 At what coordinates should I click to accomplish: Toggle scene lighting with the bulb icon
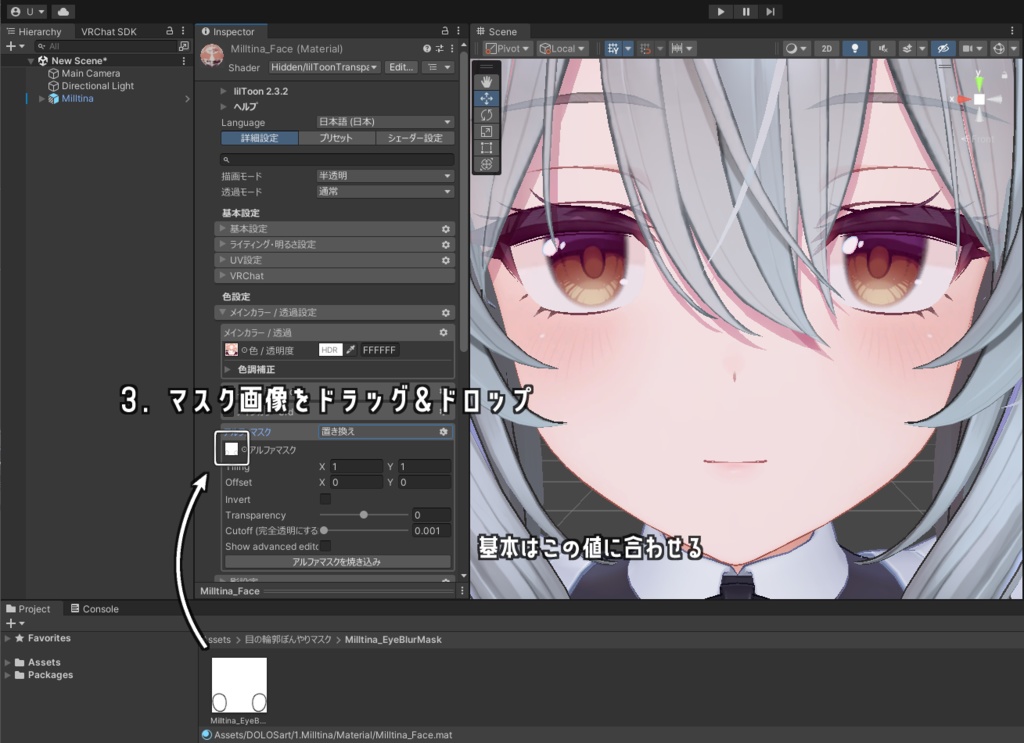point(855,47)
